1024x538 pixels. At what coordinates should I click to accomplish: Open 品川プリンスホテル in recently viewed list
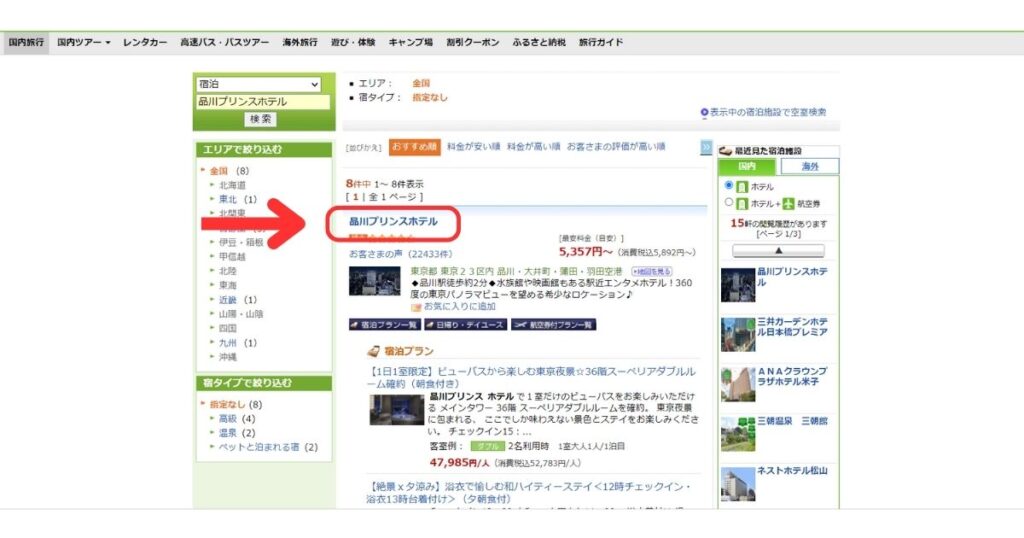(792, 277)
